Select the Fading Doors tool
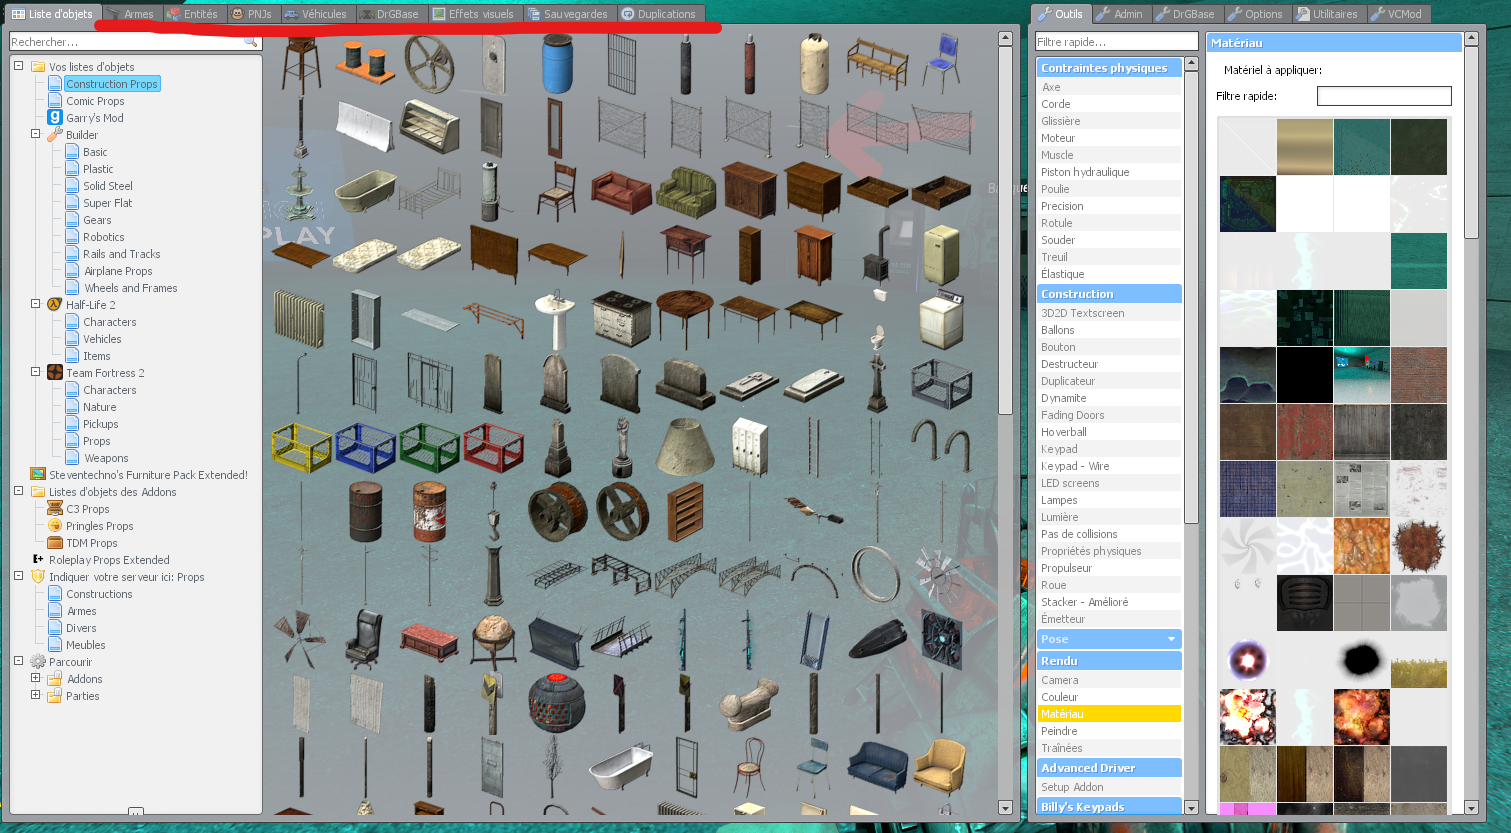Image resolution: width=1511 pixels, height=833 pixels. click(1109, 415)
